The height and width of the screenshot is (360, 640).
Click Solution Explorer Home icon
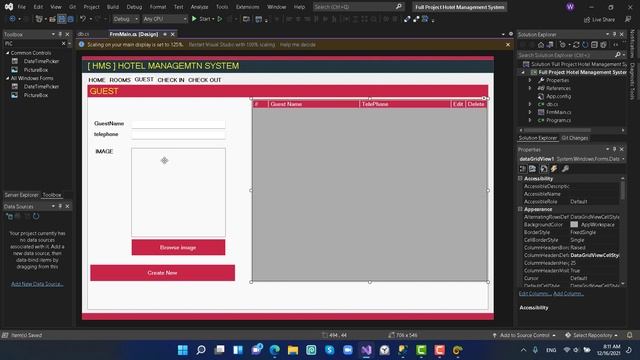pos(541,44)
